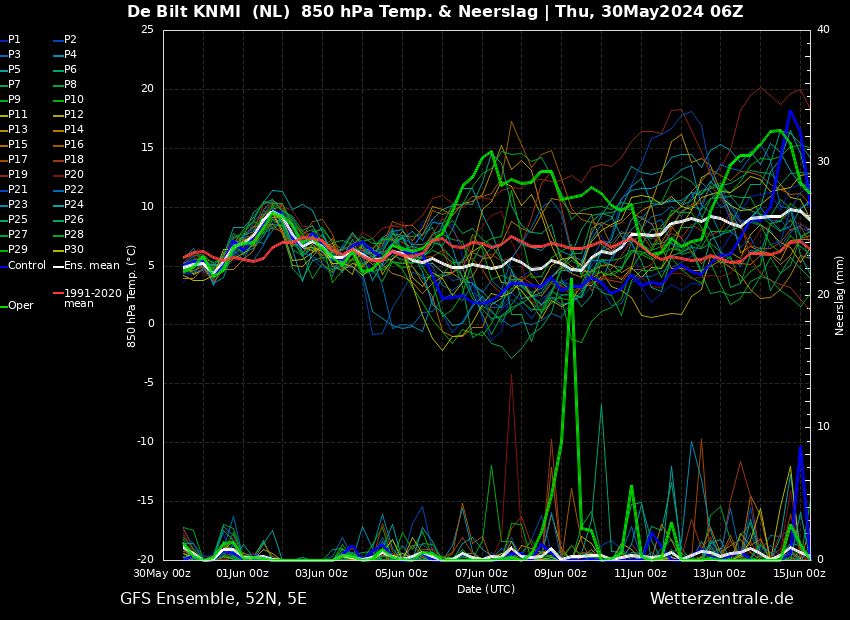Click the 850 hPa Temp. axis title
This screenshot has height=620, width=850.
pyautogui.click(x=131, y=296)
